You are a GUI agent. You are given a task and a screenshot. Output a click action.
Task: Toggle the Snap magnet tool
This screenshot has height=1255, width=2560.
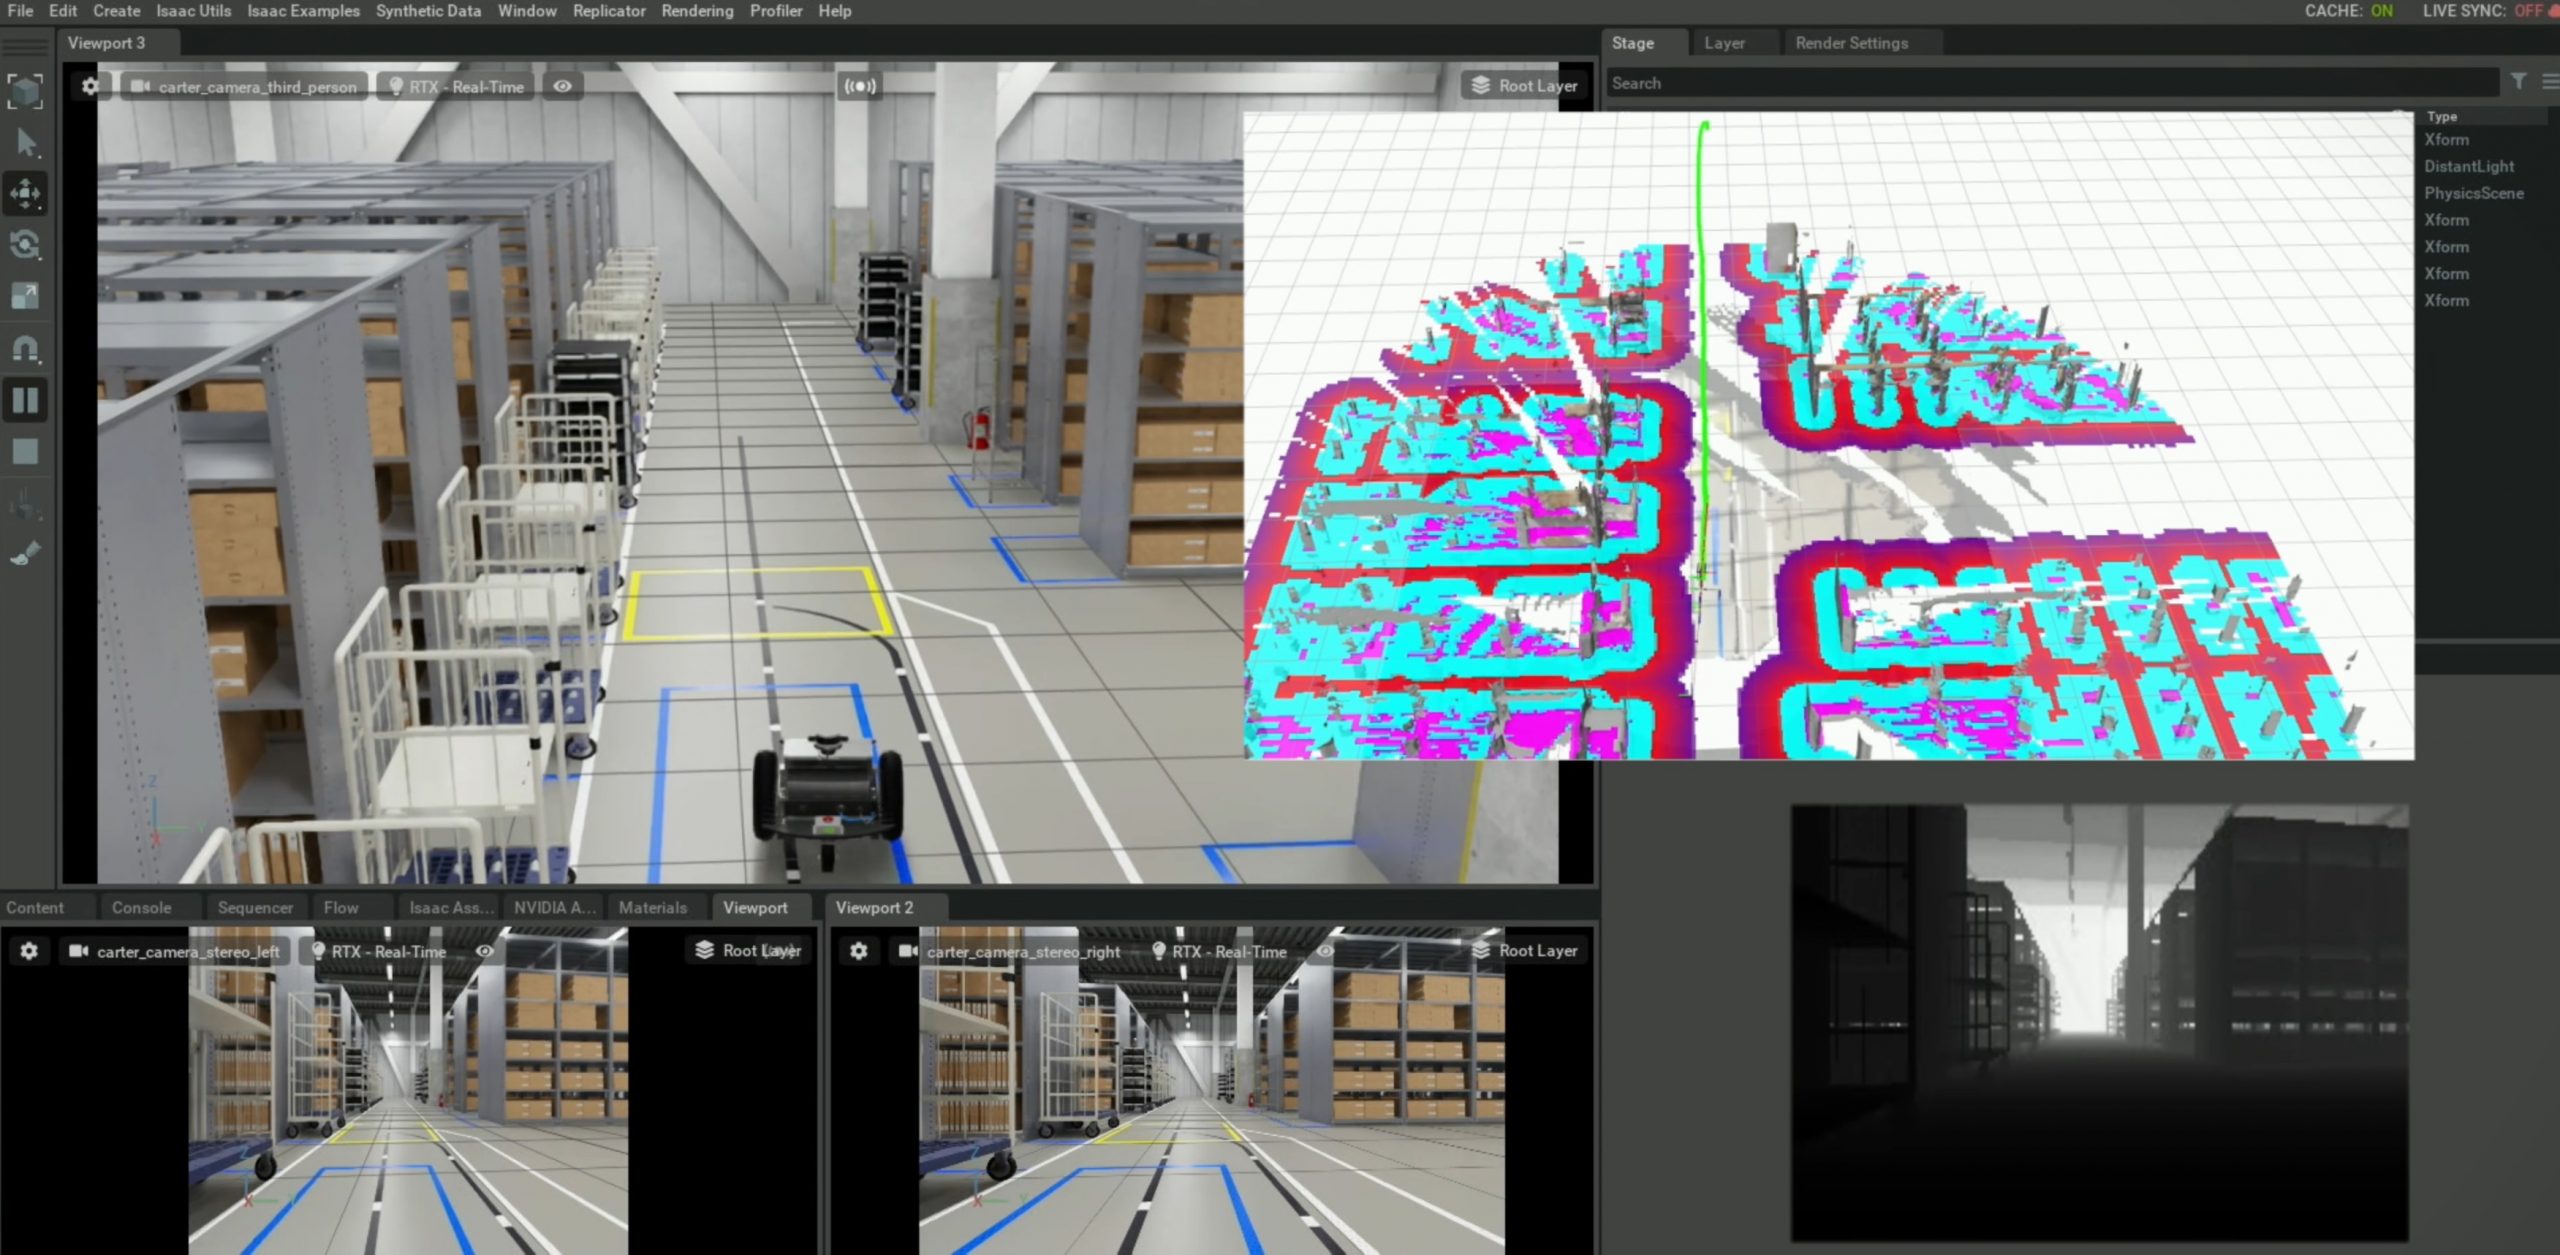tap(25, 348)
